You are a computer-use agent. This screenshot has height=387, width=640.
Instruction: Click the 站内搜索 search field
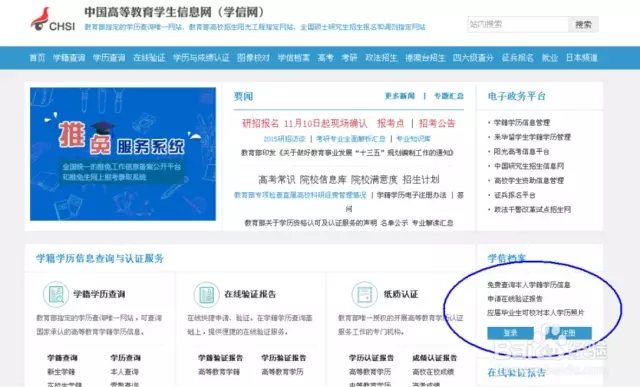518,24
